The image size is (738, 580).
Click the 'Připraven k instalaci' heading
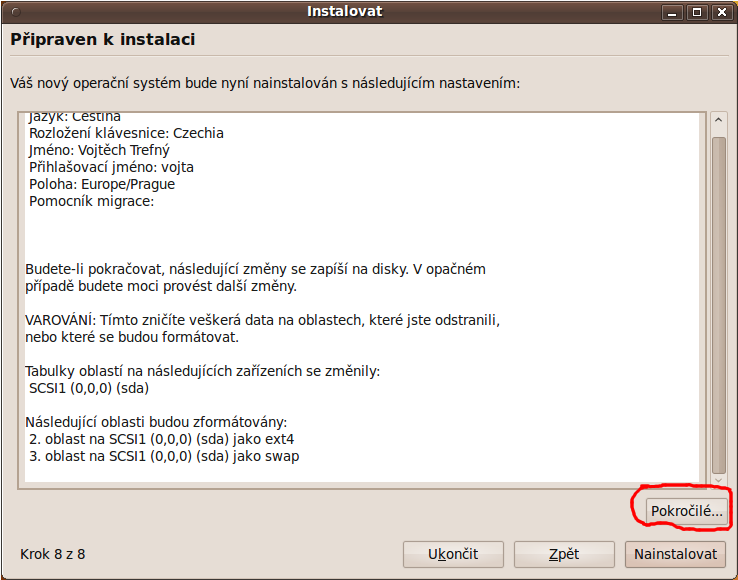coord(103,39)
